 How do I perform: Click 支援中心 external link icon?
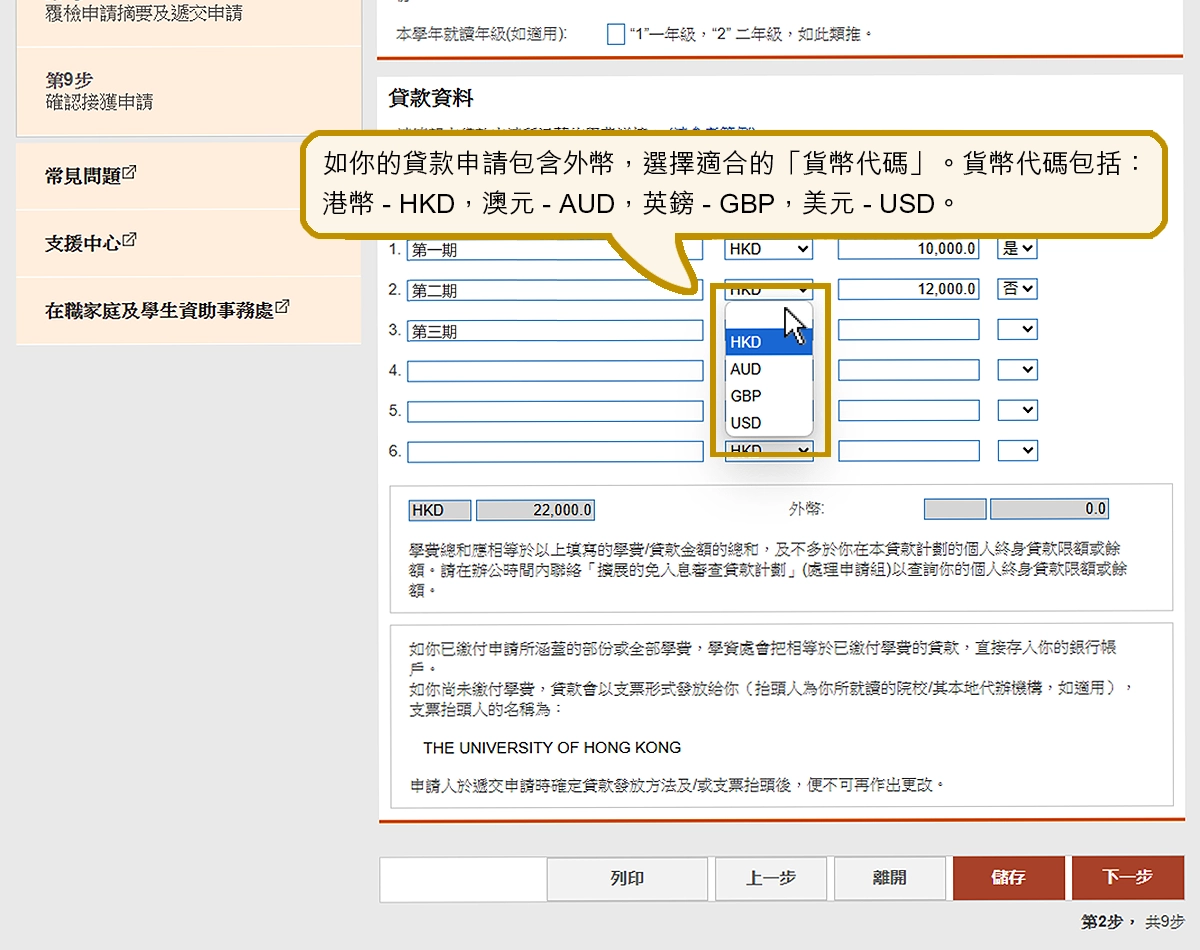point(129,240)
